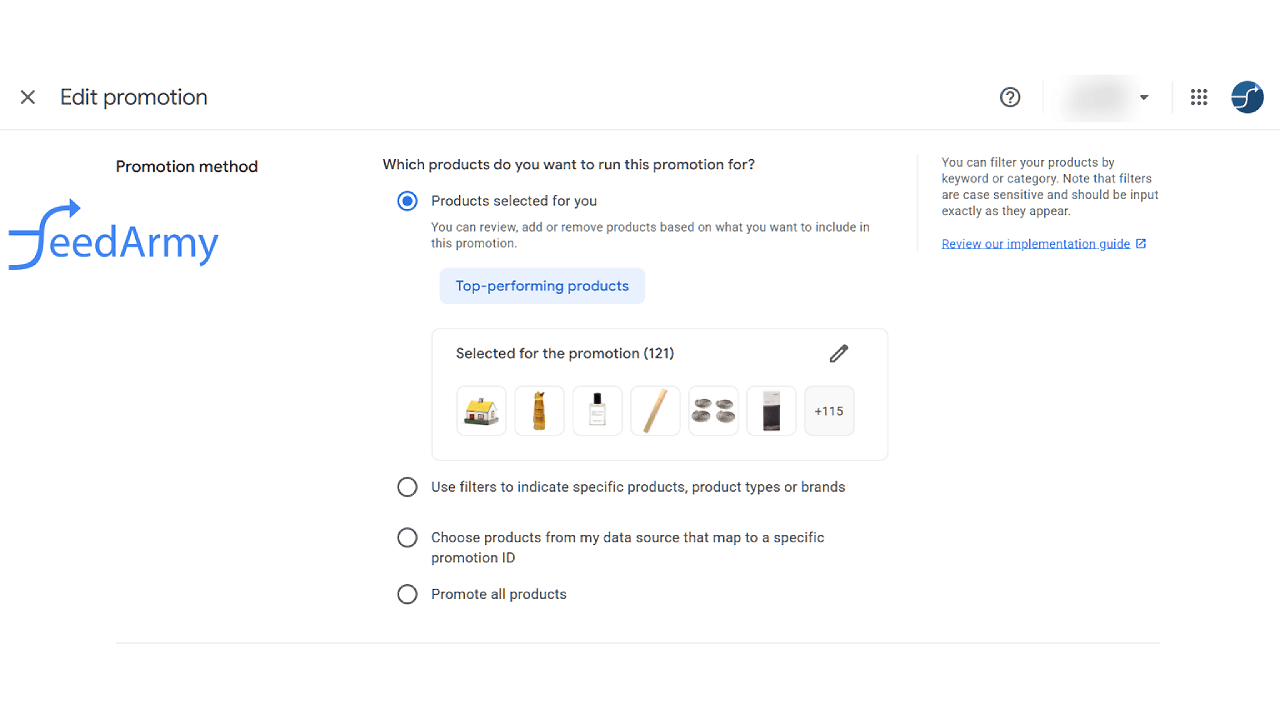
Task: Click the four silver dishes thumbnail
Action: coord(713,411)
